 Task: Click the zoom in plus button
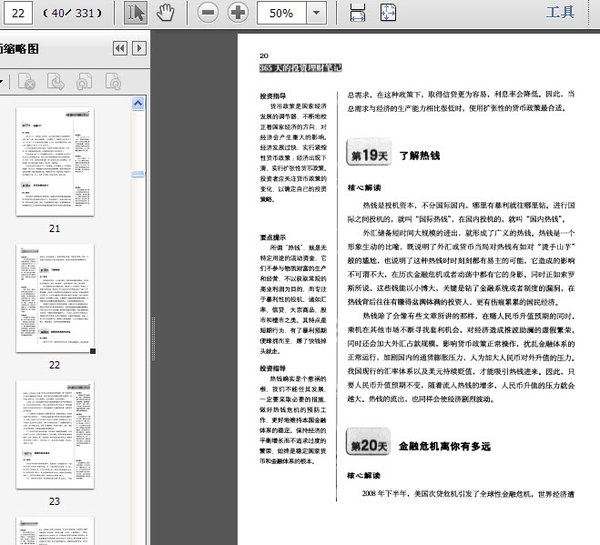[x=237, y=13]
